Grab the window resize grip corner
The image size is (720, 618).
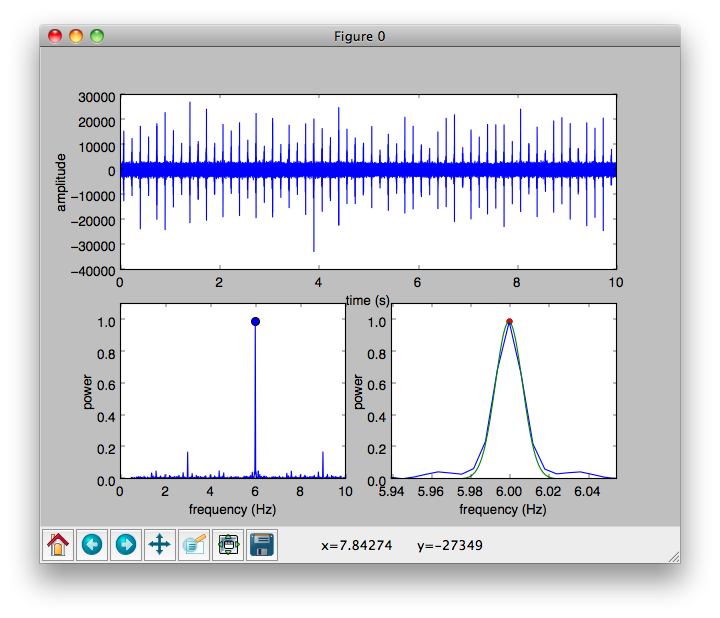click(674, 557)
